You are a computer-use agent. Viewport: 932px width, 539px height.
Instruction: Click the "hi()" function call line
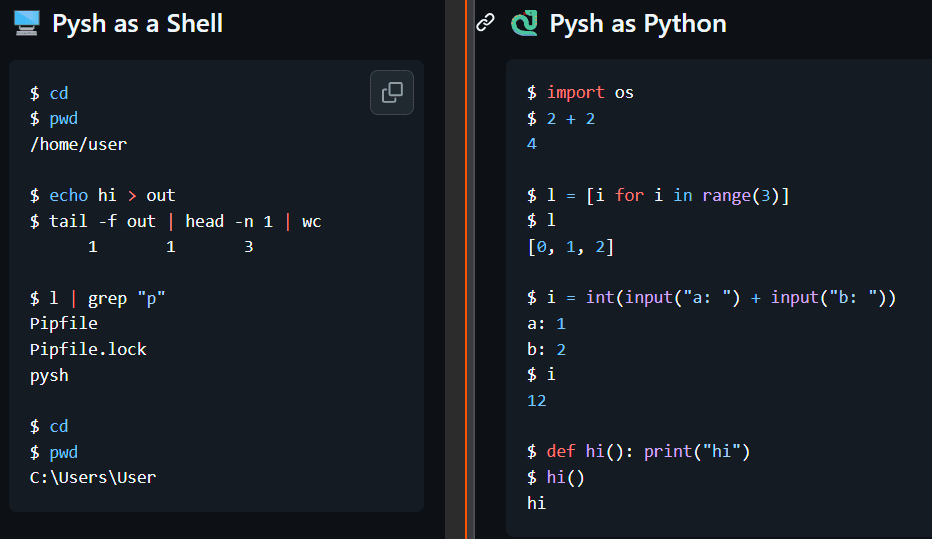[x=565, y=477]
